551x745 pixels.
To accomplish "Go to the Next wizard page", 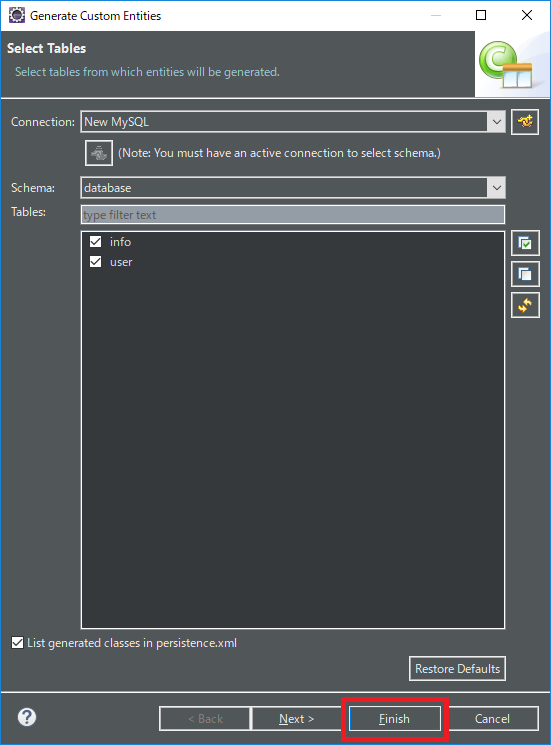I will tap(297, 719).
